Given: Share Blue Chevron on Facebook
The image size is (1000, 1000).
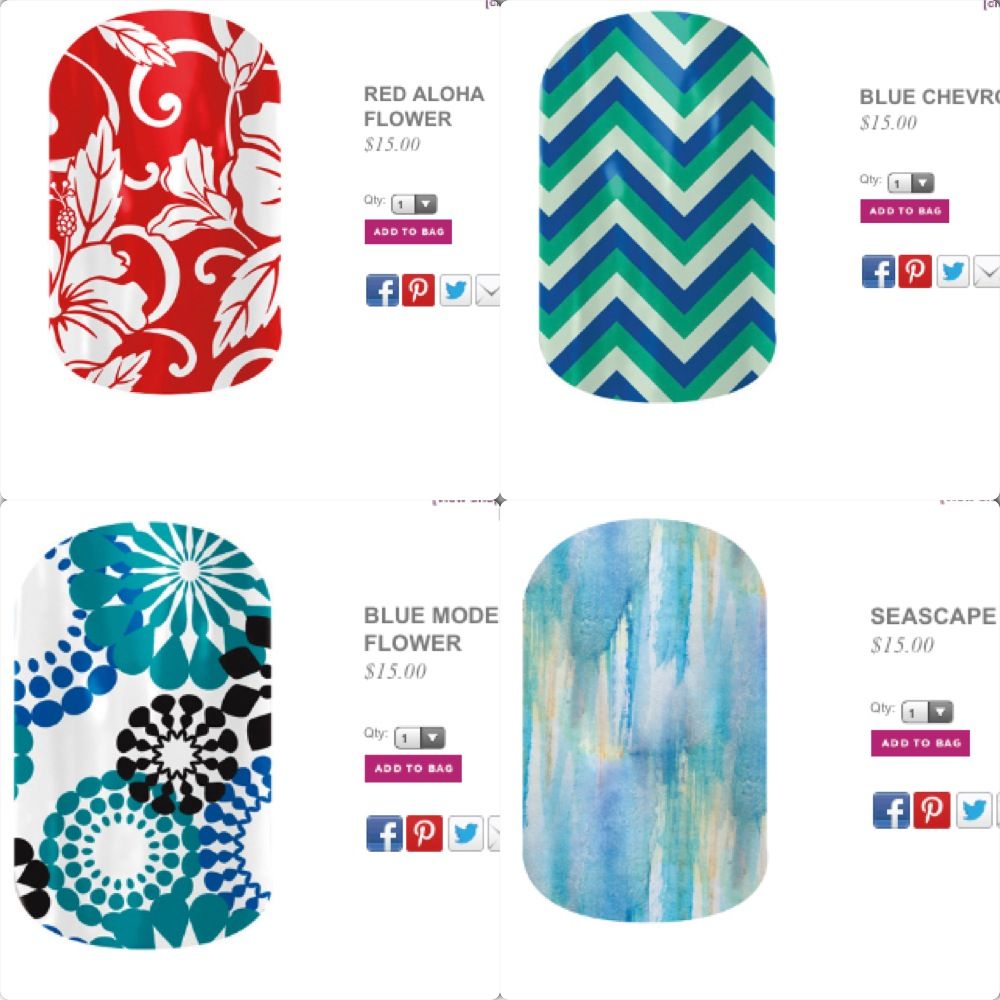Looking at the screenshot, I should (x=878, y=271).
